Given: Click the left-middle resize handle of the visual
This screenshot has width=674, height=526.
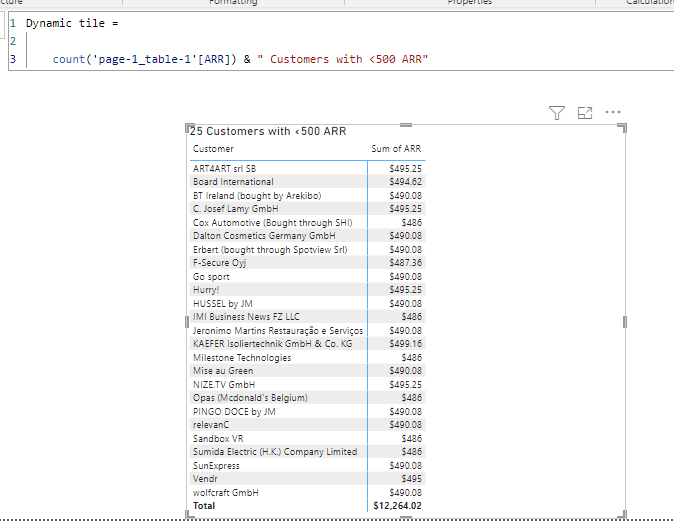Looking at the screenshot, I should [187, 322].
